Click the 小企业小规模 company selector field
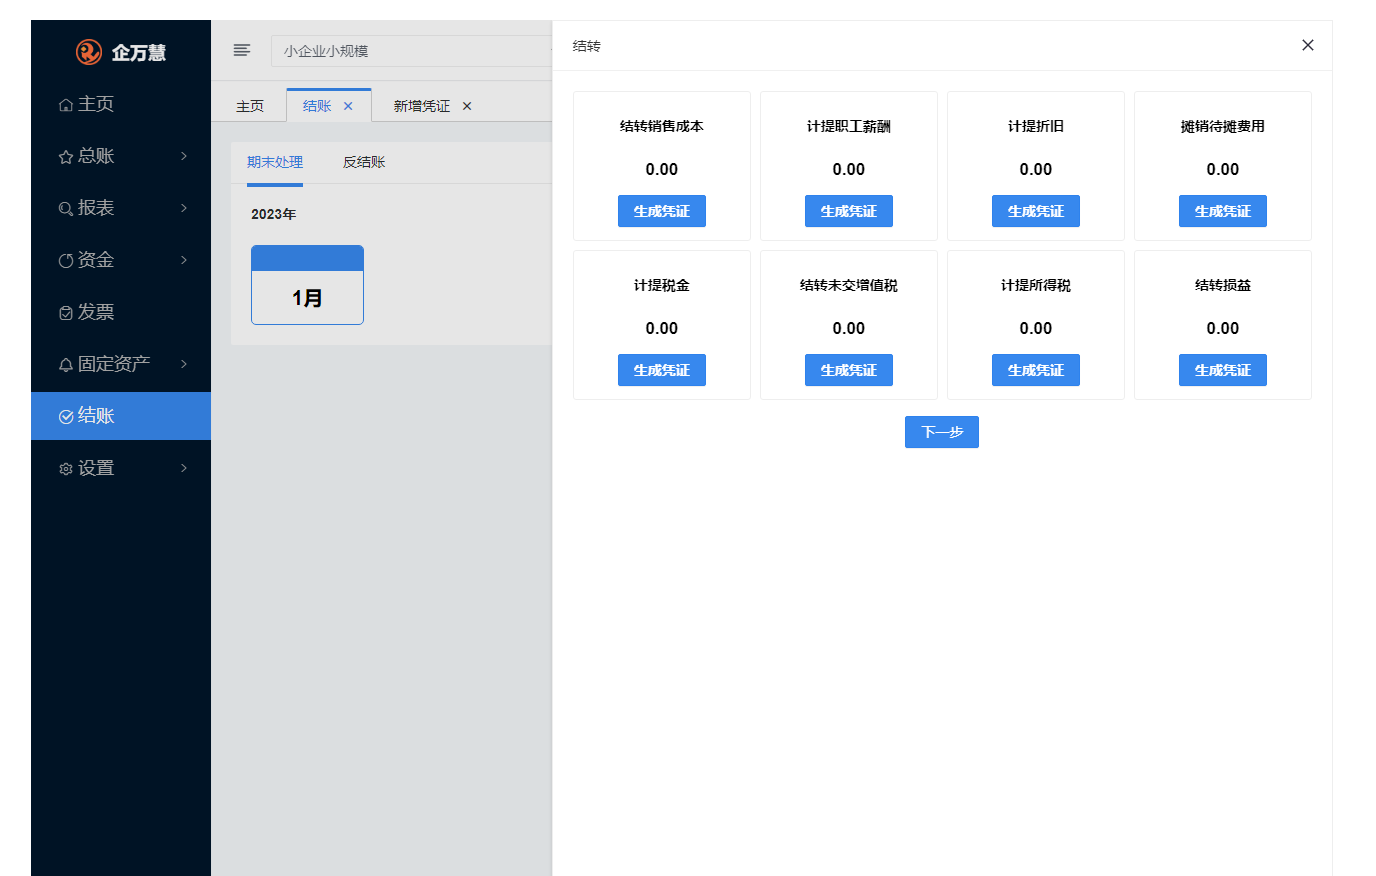 click(x=410, y=51)
